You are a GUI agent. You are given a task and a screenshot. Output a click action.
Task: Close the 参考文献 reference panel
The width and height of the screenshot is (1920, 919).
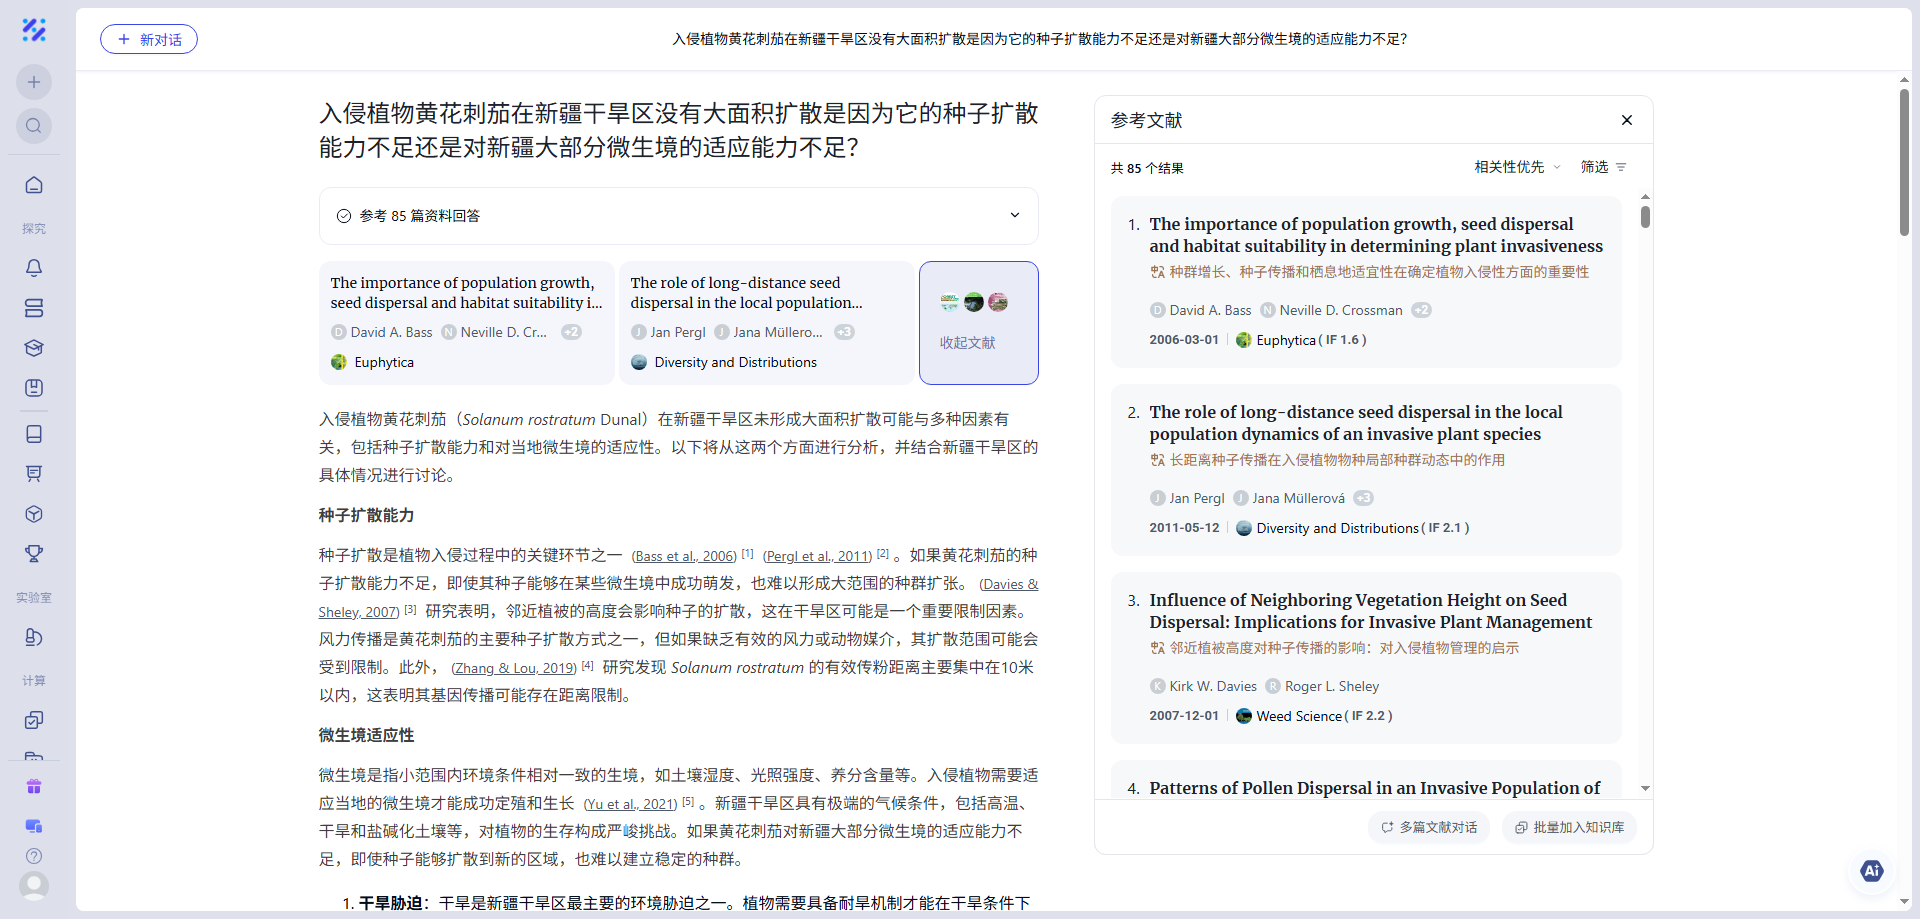(1627, 120)
